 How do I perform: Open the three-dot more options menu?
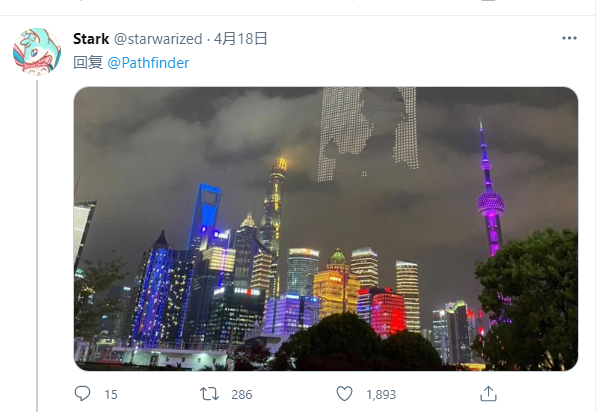569,38
